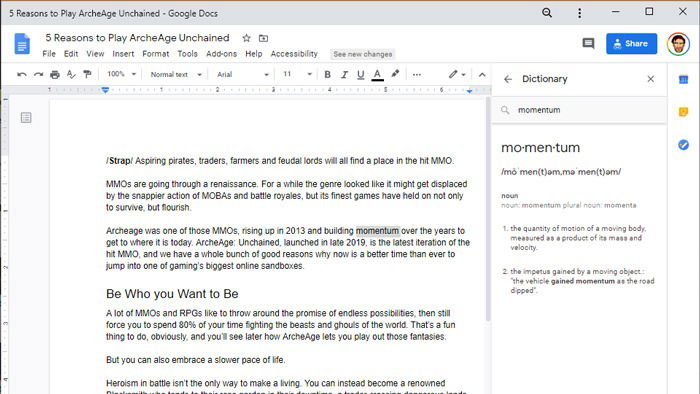Open the Arial font dropdown
This screenshot has height=394, width=700.
(x=243, y=75)
